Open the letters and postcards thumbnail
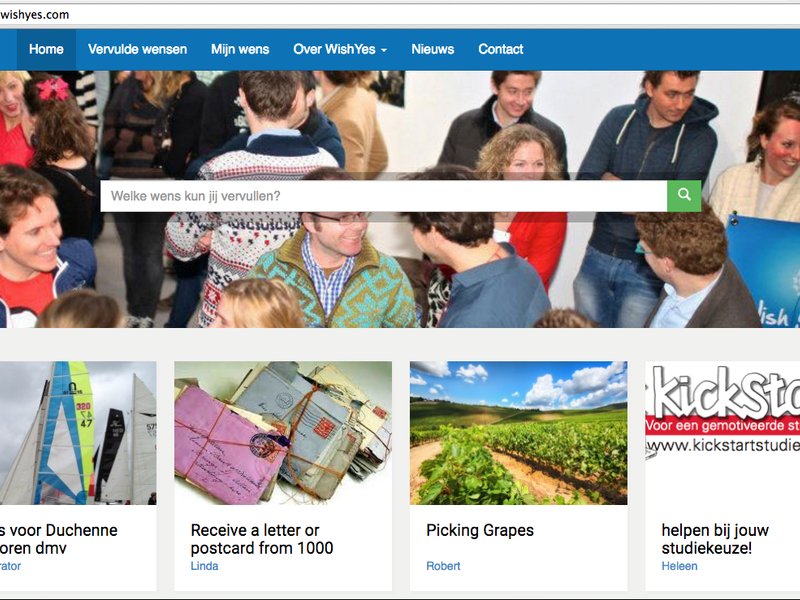 pyautogui.click(x=283, y=433)
